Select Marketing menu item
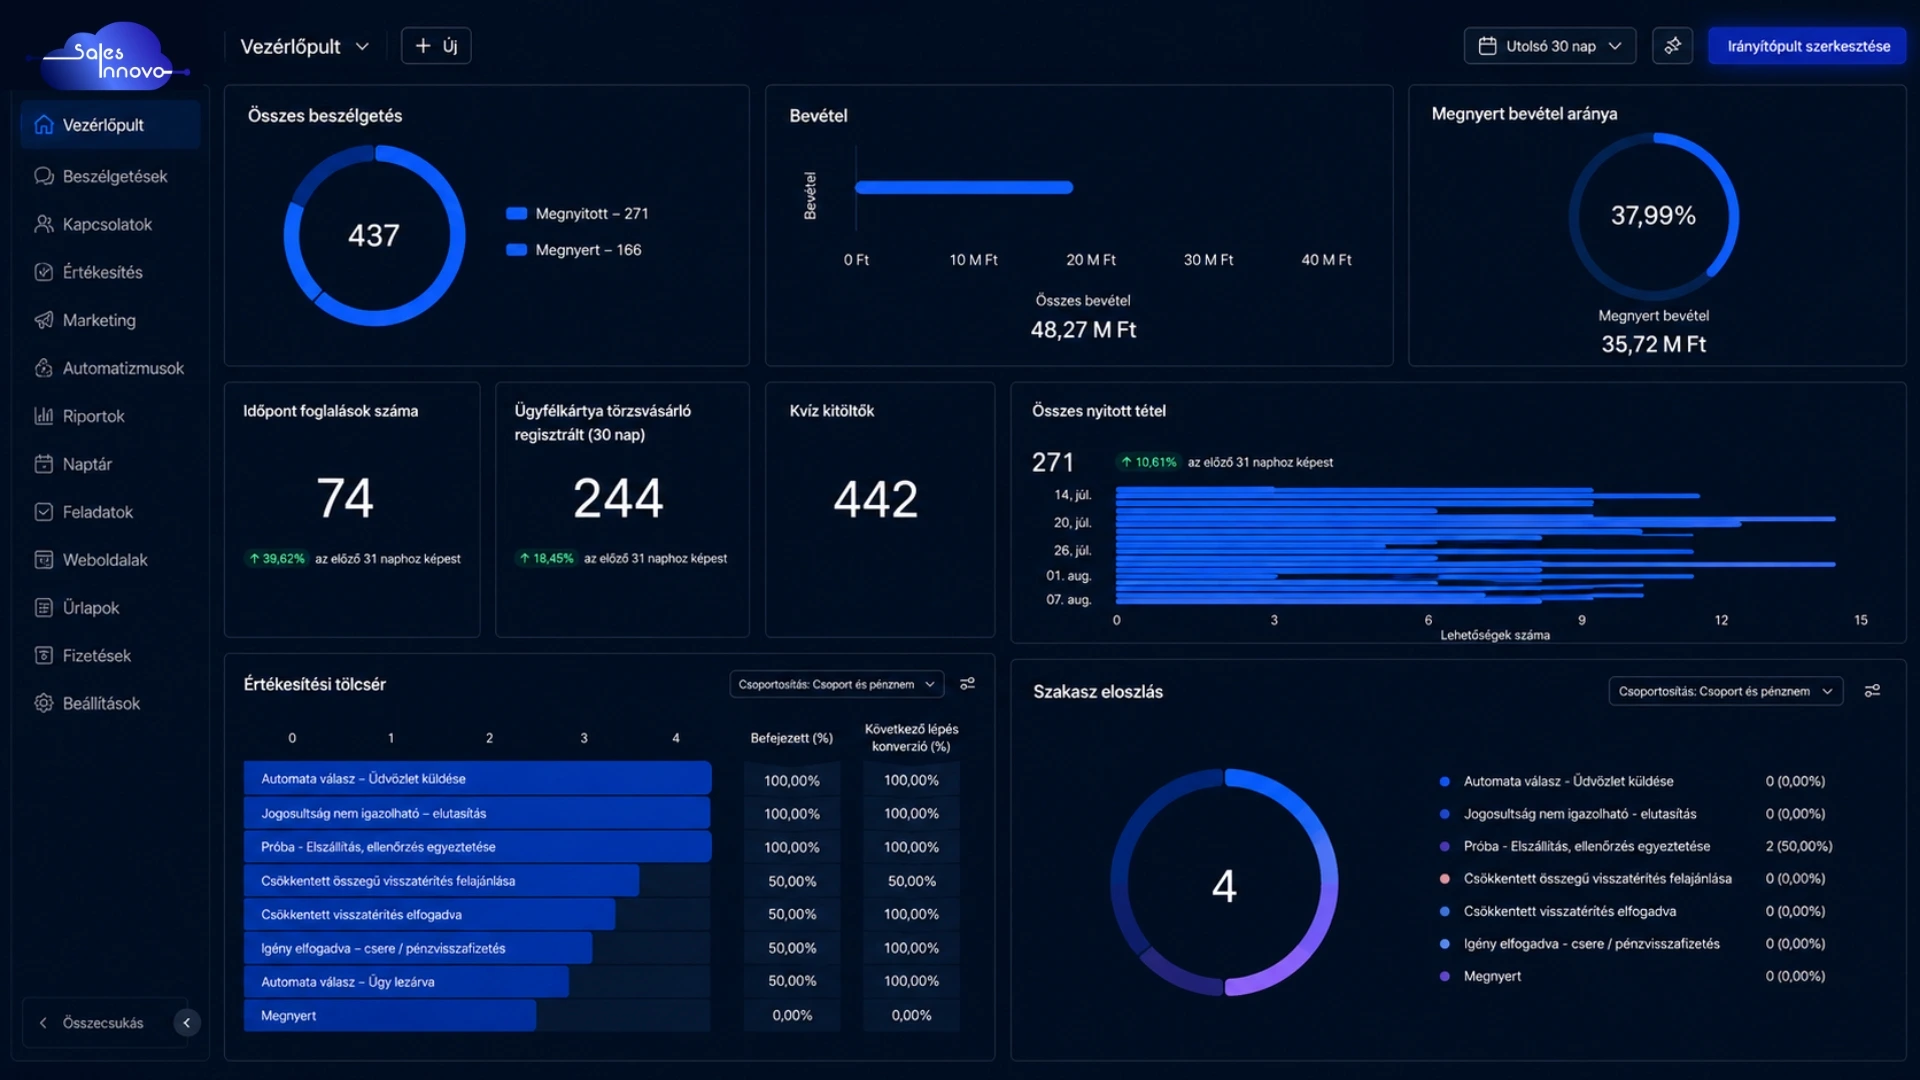 [110, 320]
